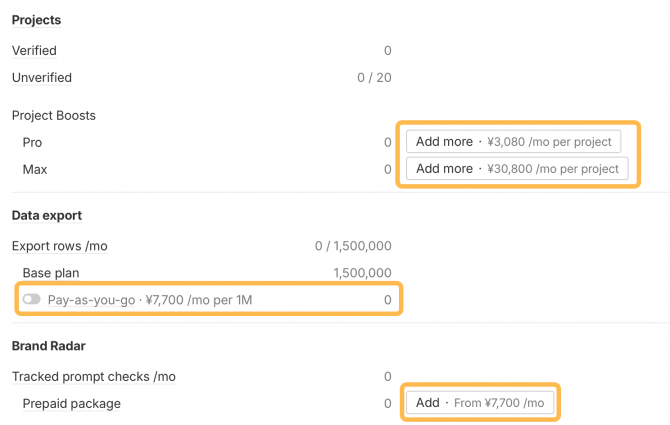Click Add more for Max project boost
Viewport: 670px width, 425px height.
517,169
